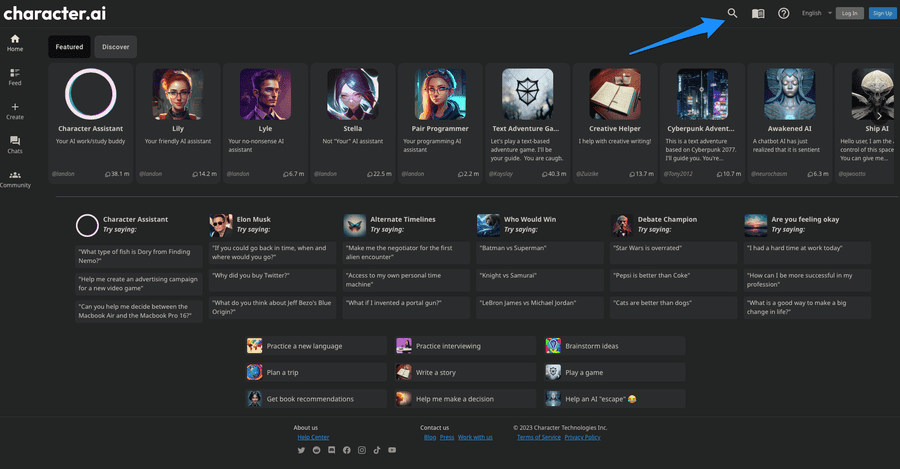Click Play a game
The width and height of the screenshot is (900, 469).
(x=615, y=372)
